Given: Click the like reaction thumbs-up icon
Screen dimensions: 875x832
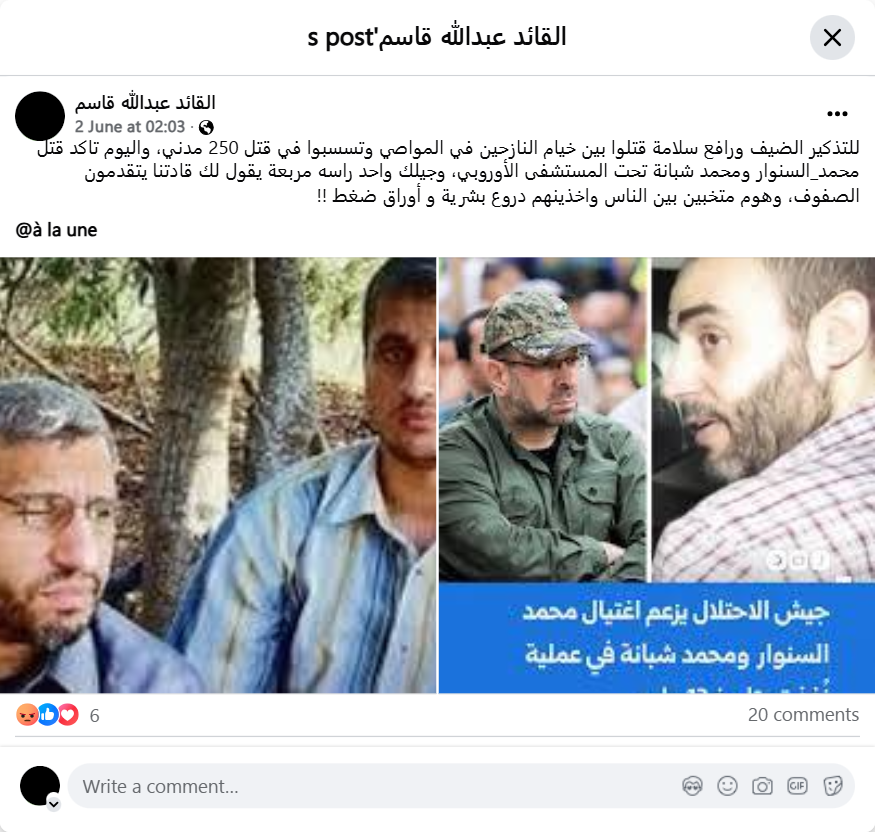Looking at the screenshot, I should [x=48, y=715].
